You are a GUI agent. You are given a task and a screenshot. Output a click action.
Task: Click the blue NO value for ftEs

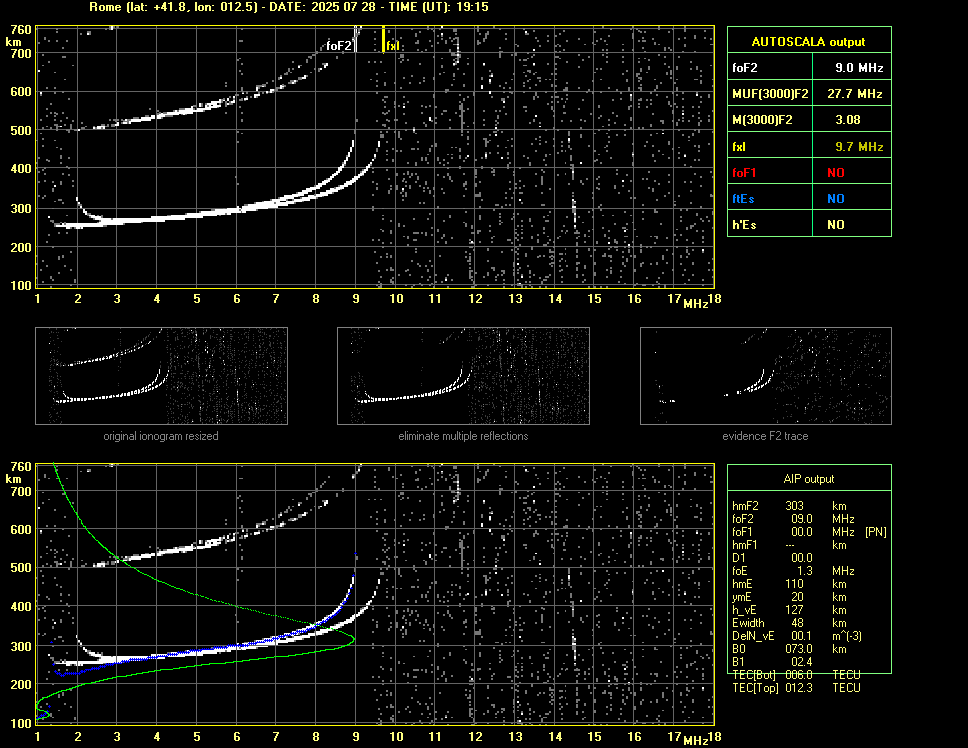836,199
